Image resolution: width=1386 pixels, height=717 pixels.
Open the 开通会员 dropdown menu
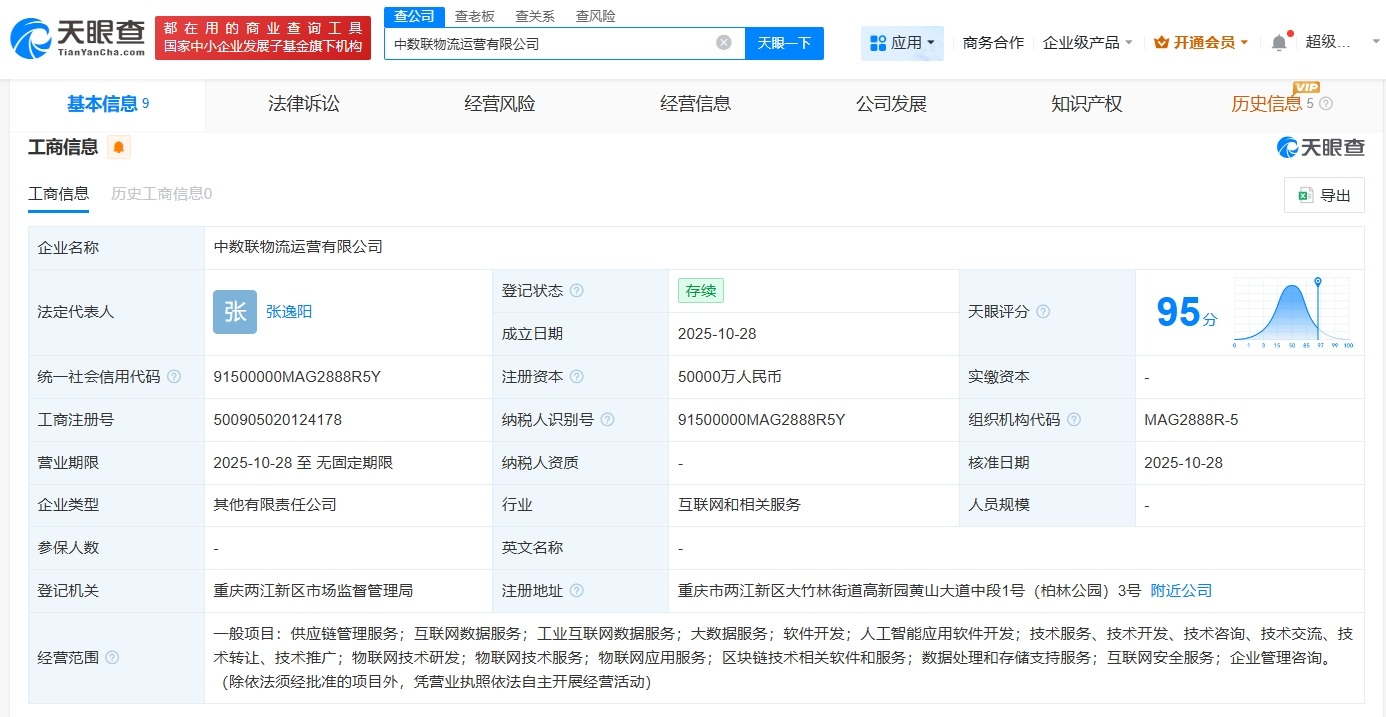click(x=1198, y=42)
